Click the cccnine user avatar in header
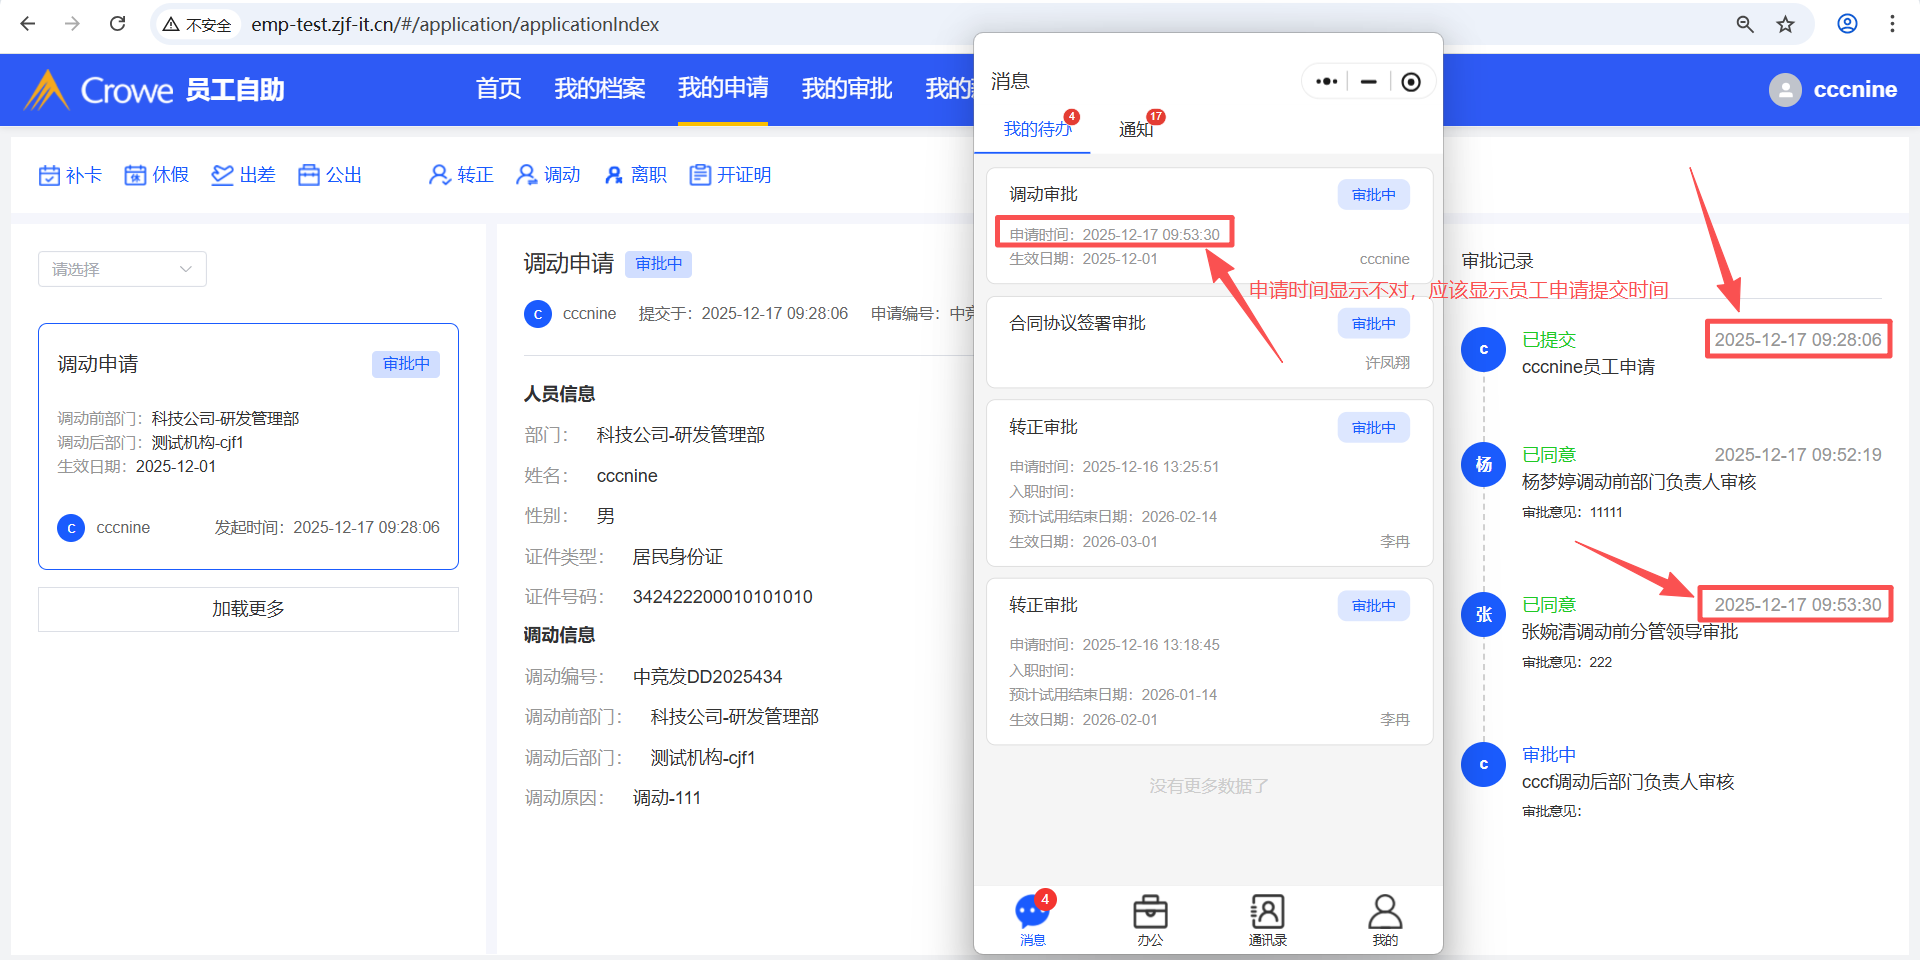Image resolution: width=1920 pixels, height=960 pixels. coord(1785,90)
